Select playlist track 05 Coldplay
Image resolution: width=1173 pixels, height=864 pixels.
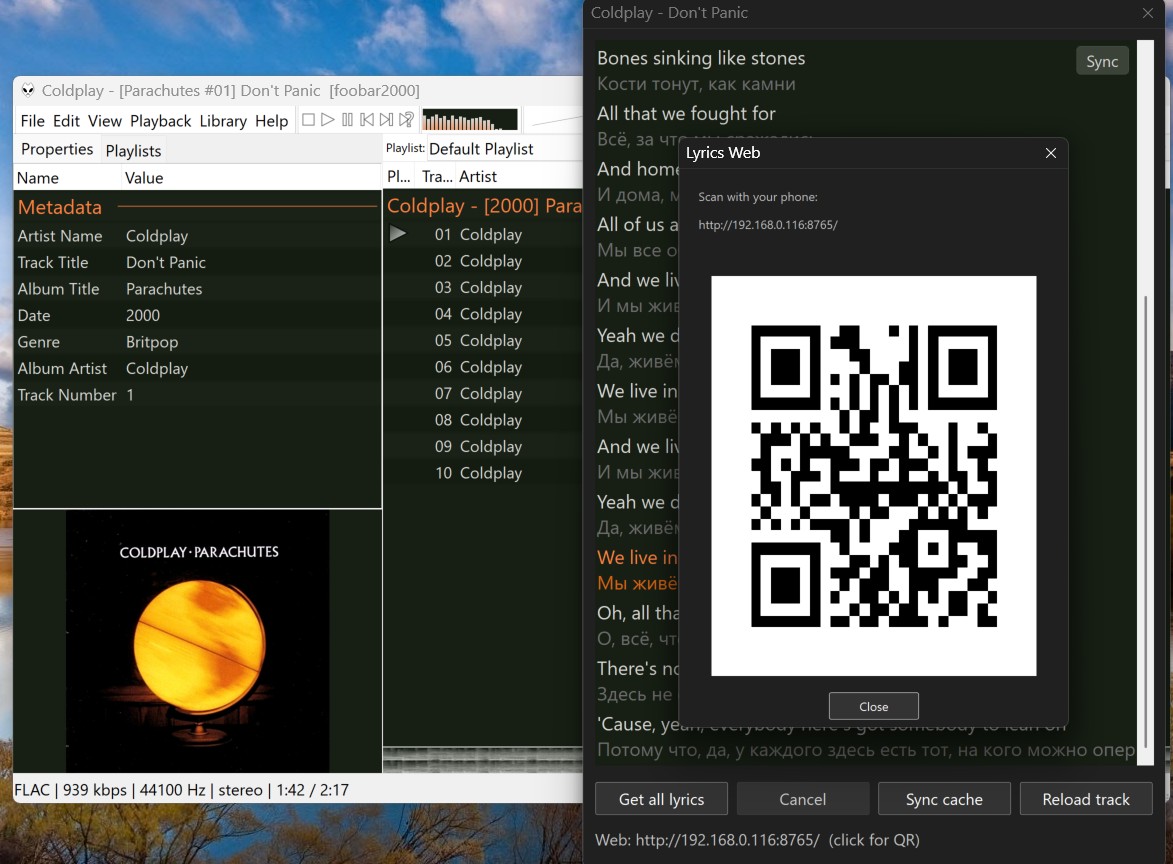(483, 340)
